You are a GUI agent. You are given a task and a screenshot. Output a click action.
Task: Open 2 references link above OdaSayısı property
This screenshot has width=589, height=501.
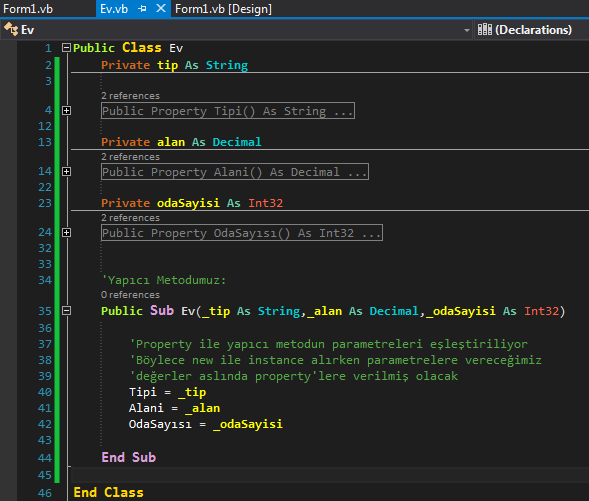[x=130, y=218]
